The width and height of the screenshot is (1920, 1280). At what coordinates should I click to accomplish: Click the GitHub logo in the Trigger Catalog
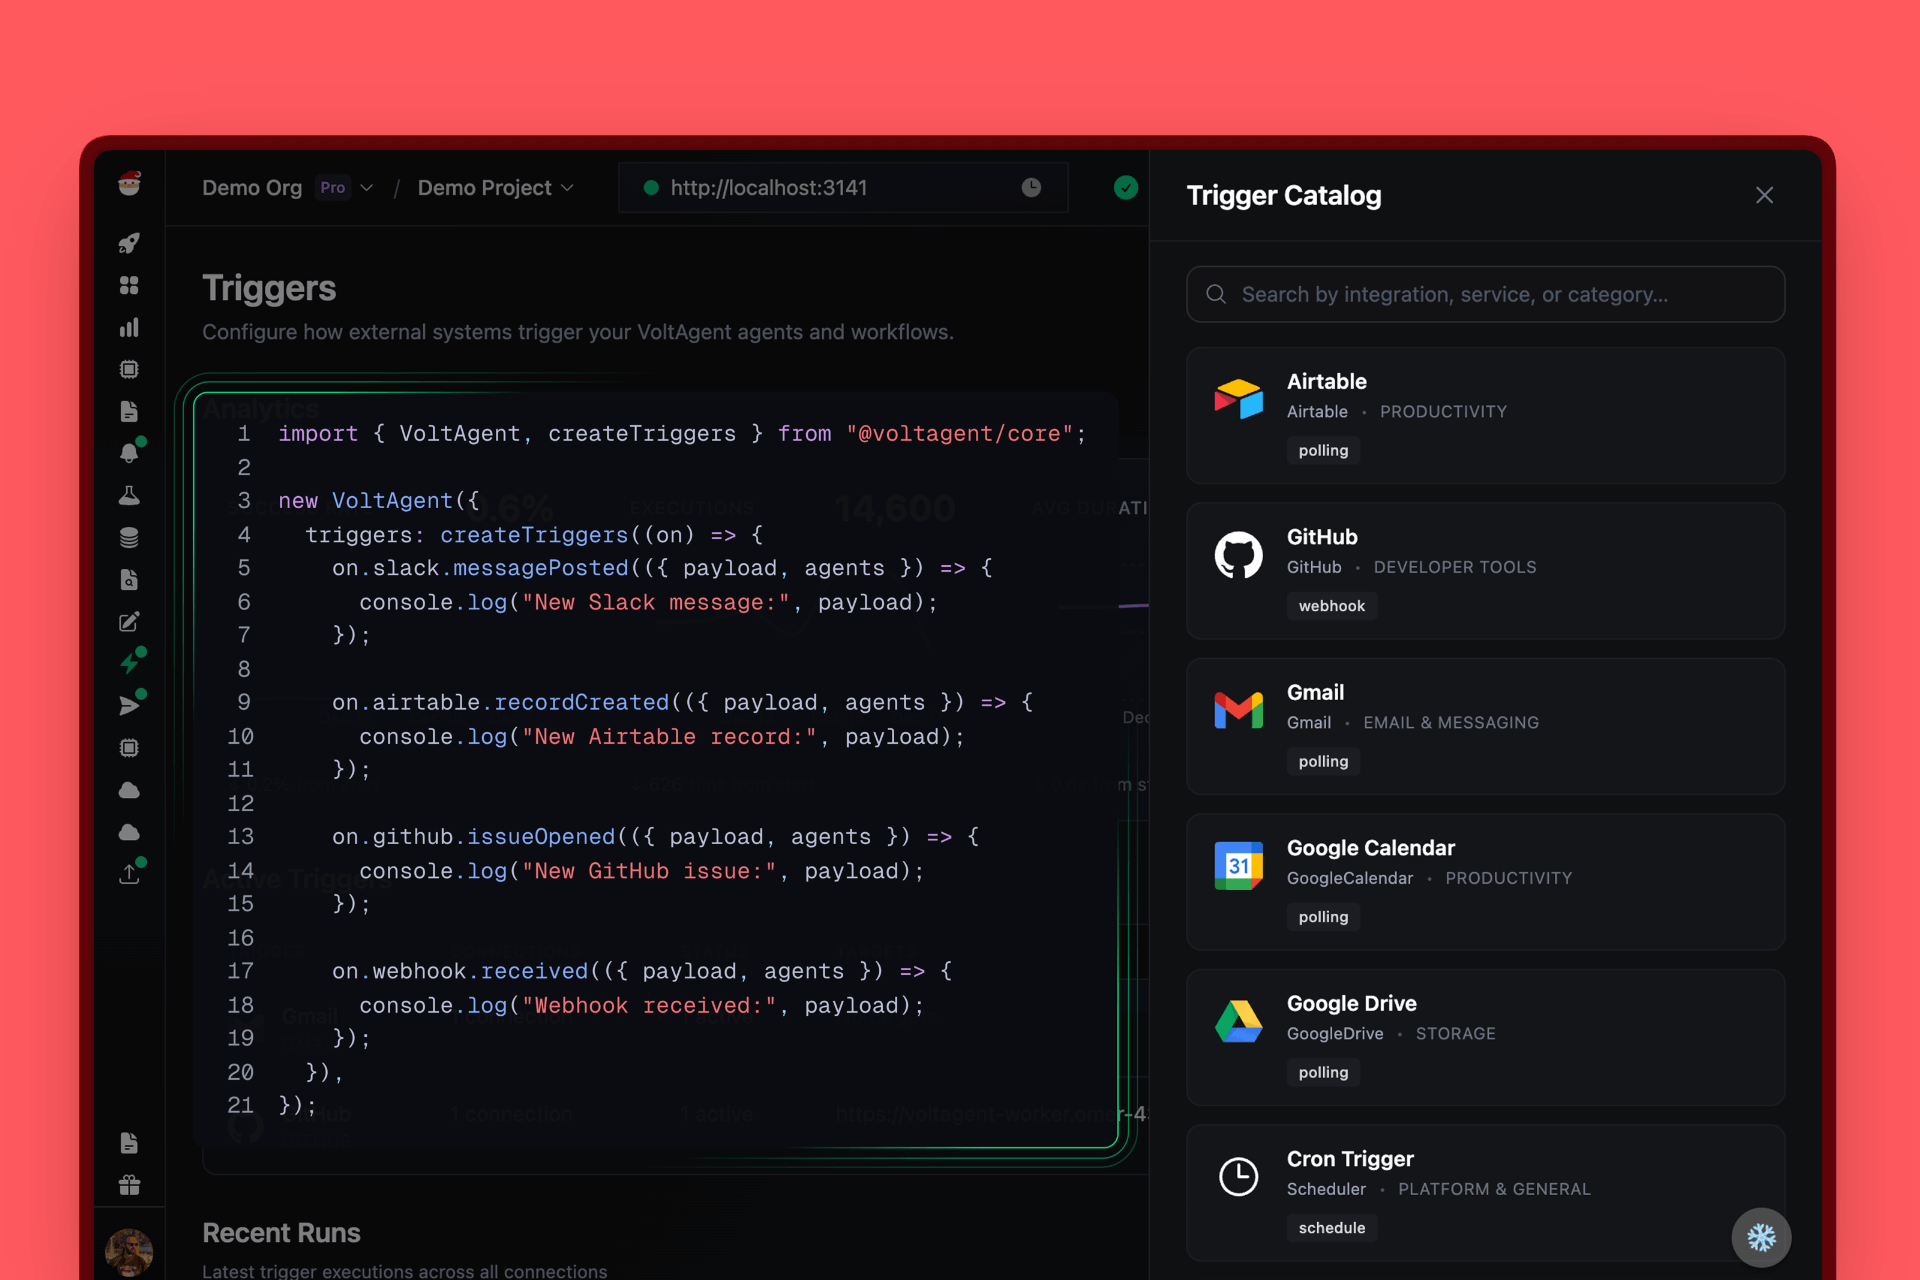pyautogui.click(x=1239, y=555)
